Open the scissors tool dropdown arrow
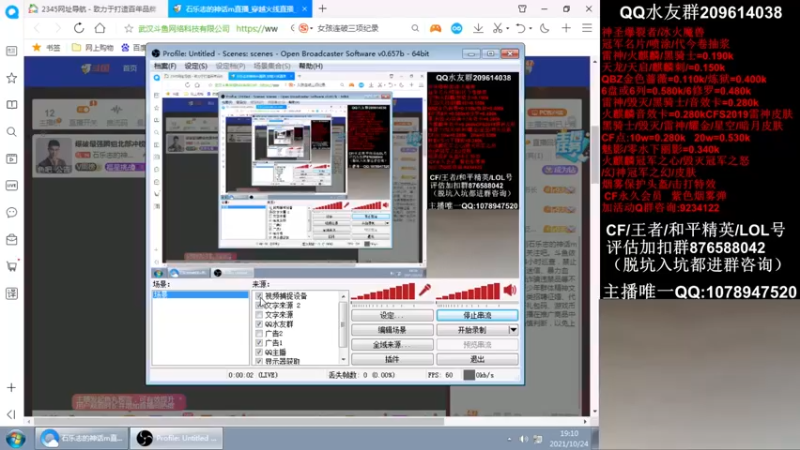 (x=508, y=29)
